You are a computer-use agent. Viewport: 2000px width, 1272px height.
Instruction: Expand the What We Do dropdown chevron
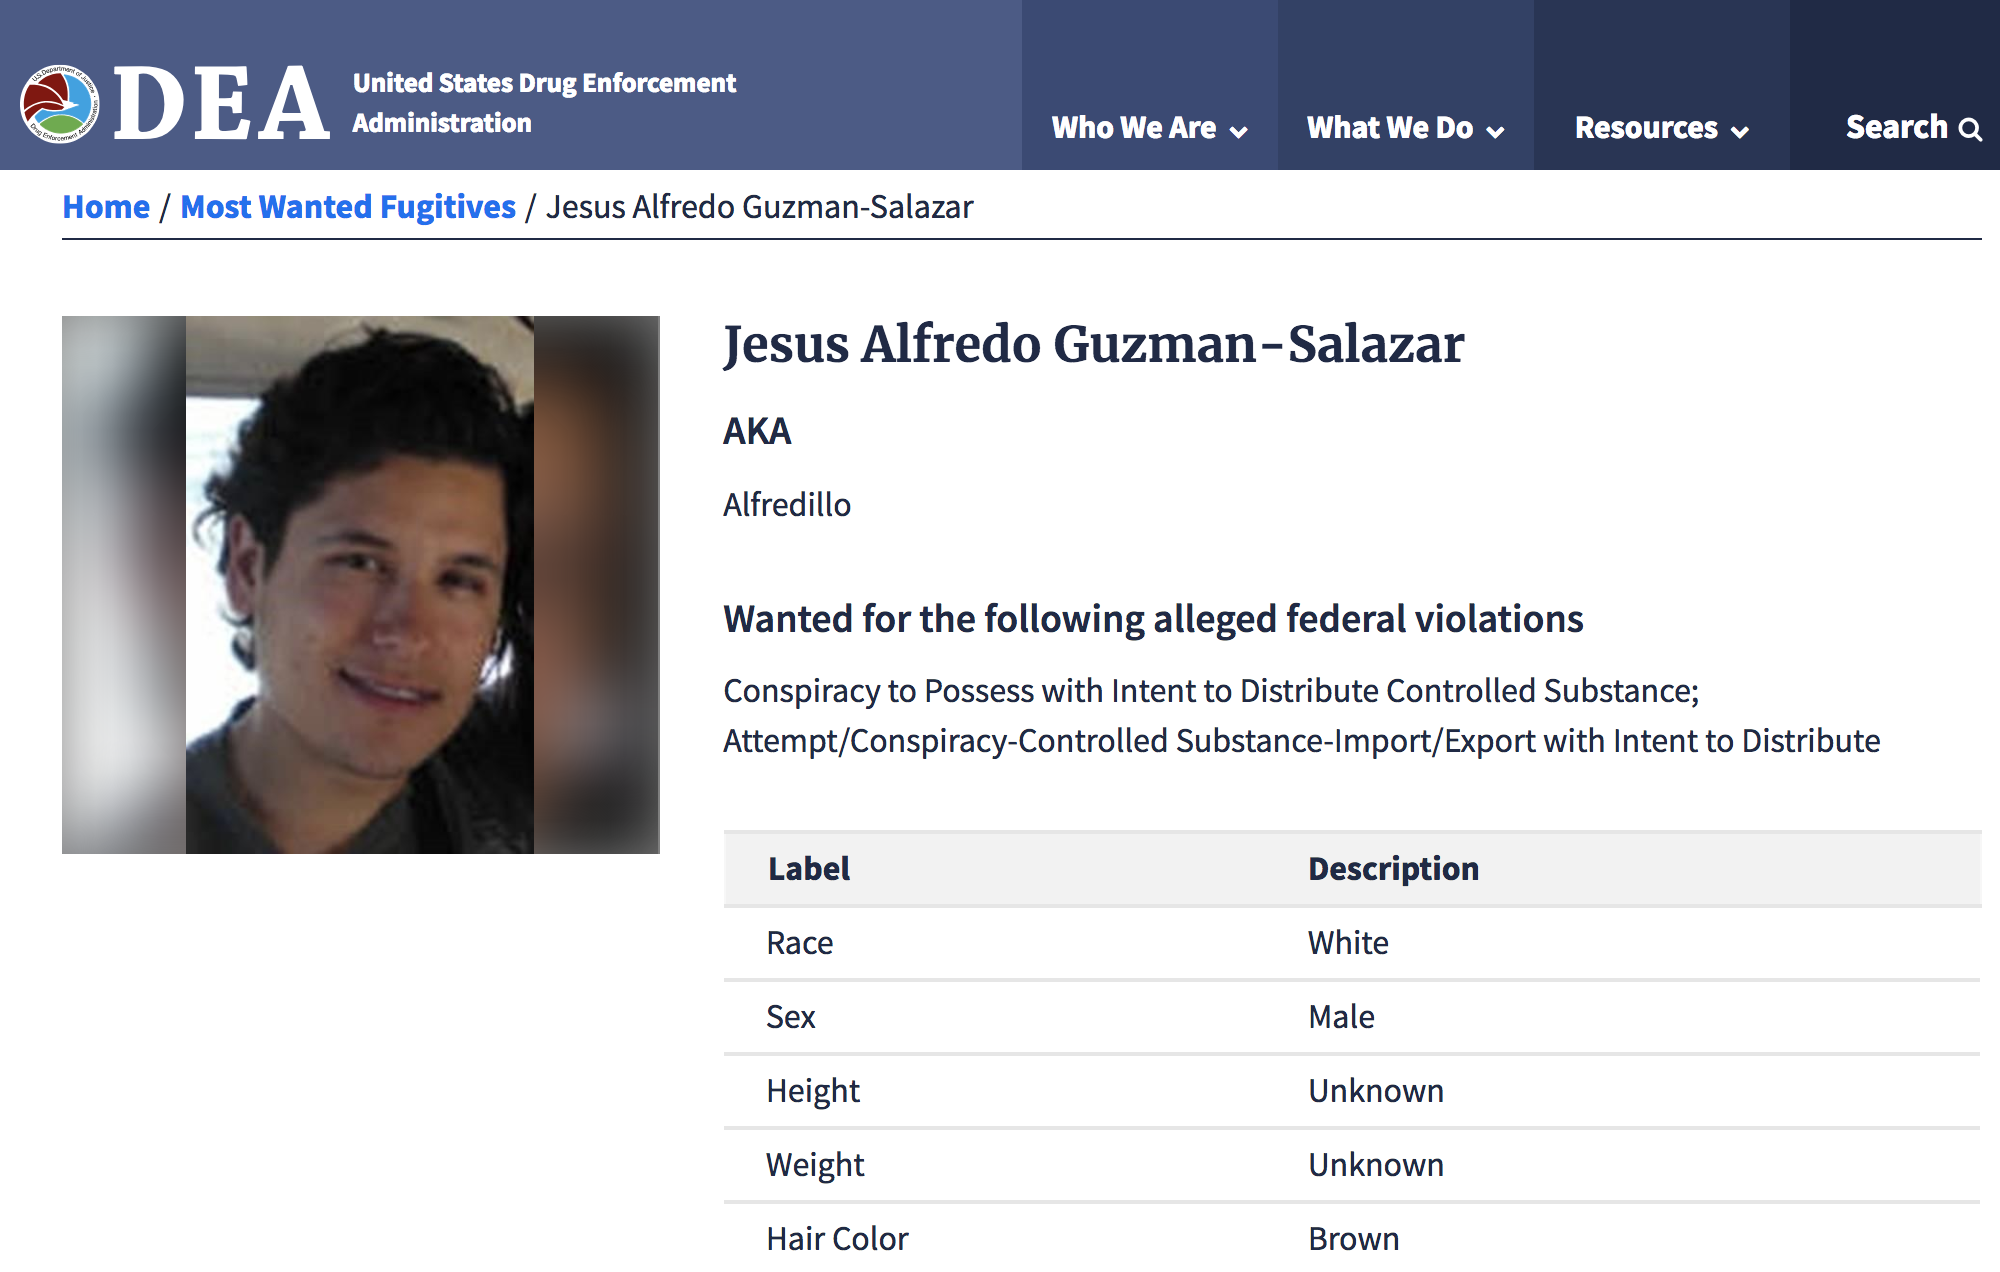click(1496, 131)
